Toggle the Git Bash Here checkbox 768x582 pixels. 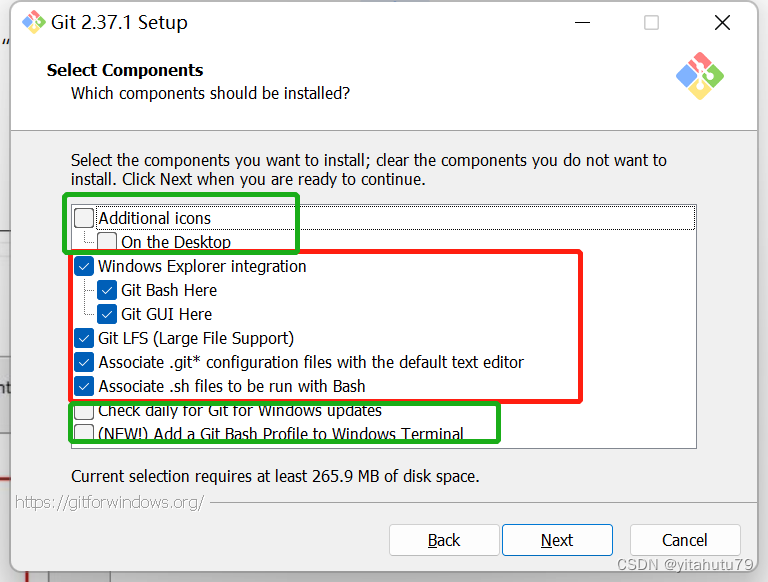click(x=108, y=290)
